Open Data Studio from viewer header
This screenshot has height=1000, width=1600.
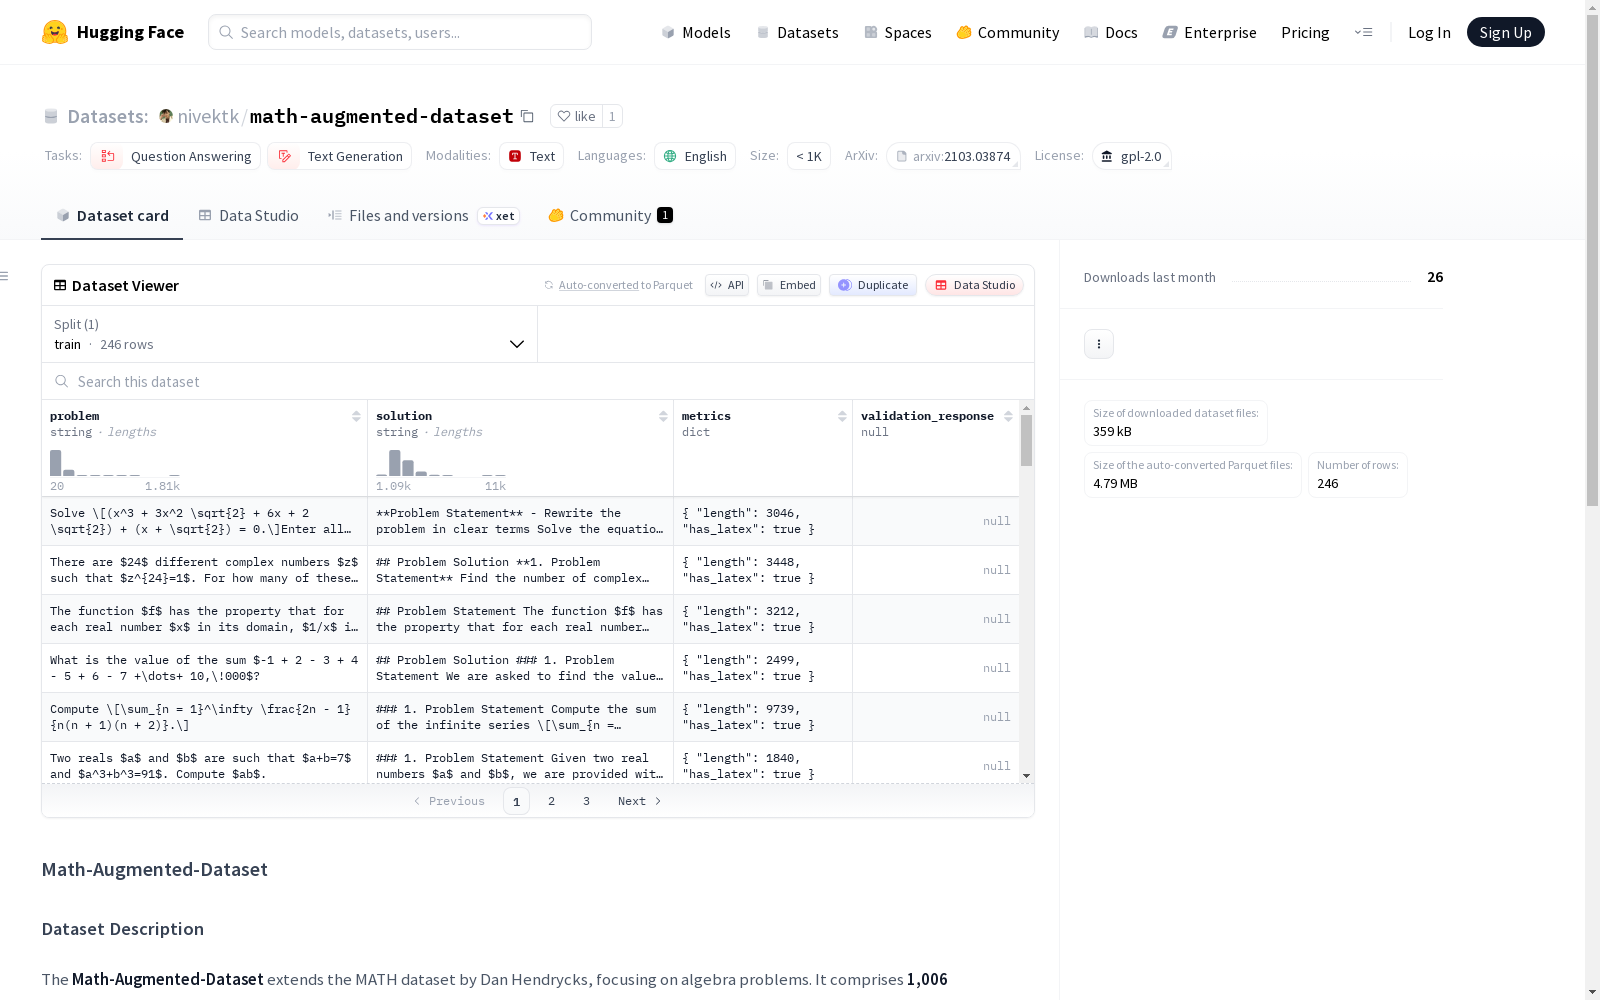pos(975,285)
